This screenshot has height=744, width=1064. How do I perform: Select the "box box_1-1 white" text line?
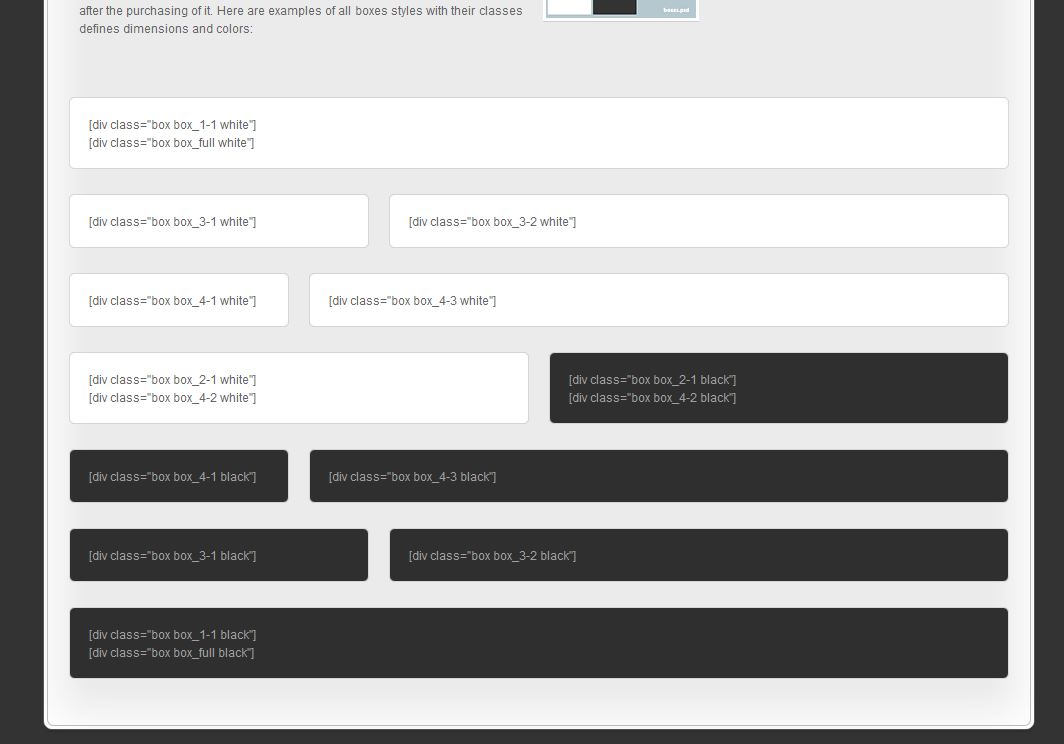point(172,125)
